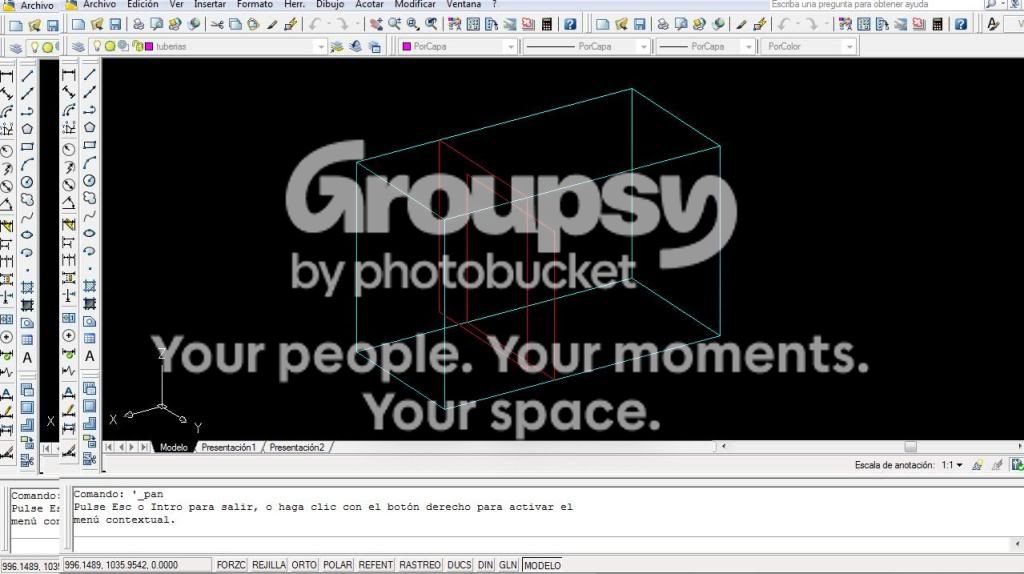This screenshot has width=1024, height=574.
Task: Click the Layer Previous icon
Action: [356, 47]
